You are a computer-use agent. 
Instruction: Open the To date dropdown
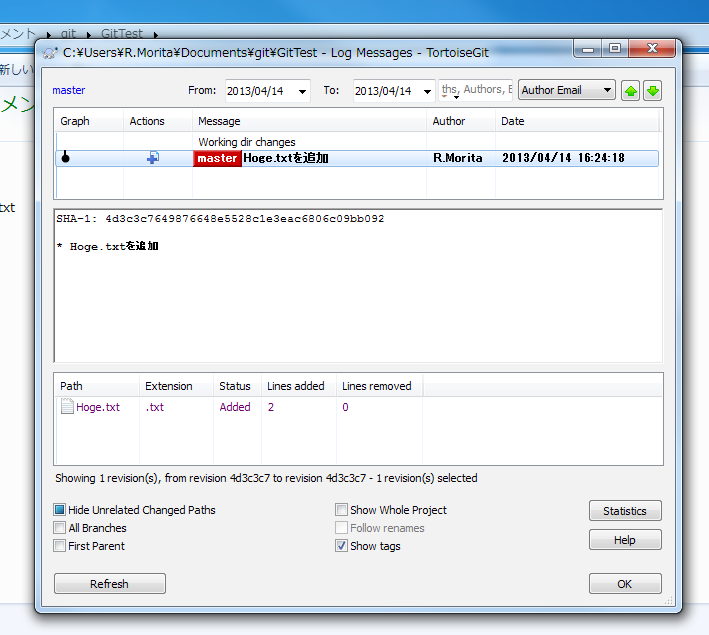pos(427,91)
